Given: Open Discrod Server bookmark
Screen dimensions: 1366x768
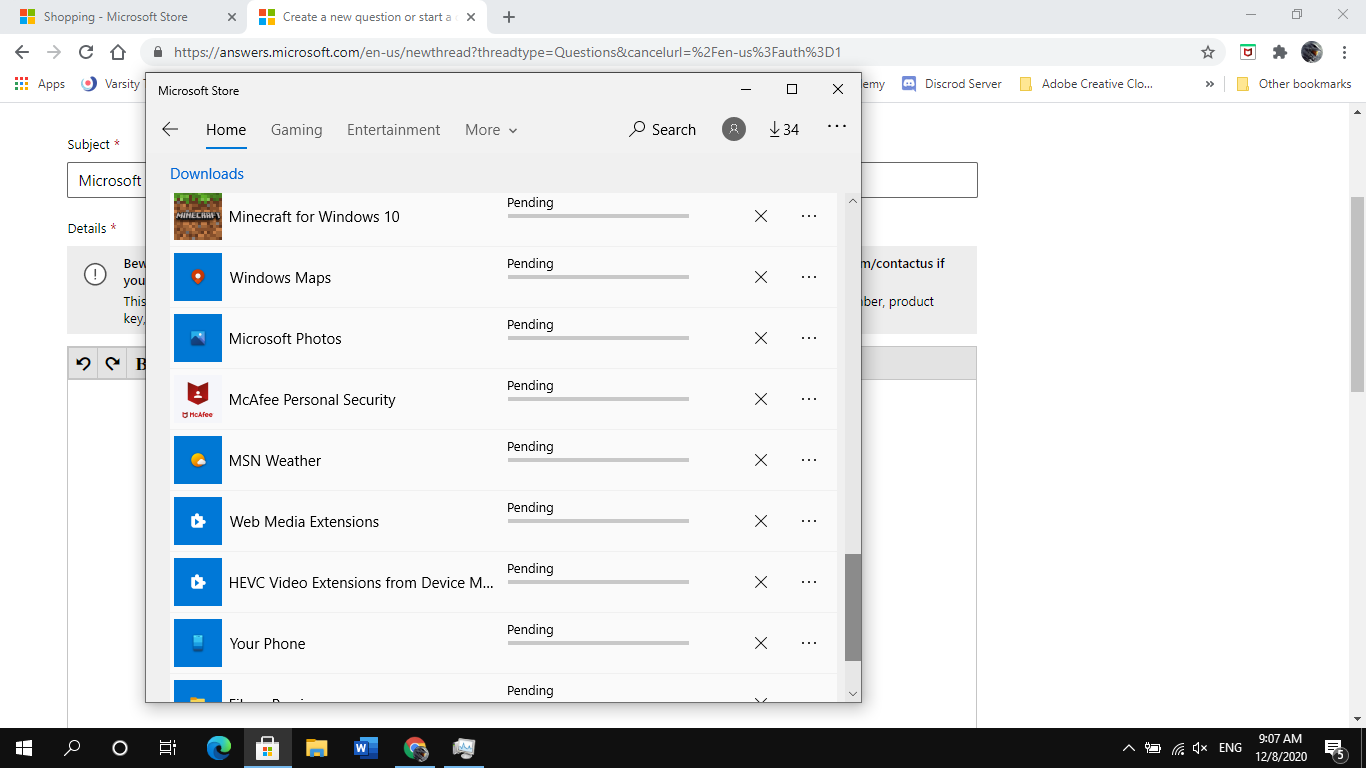Looking at the screenshot, I should pyautogui.click(x=952, y=84).
